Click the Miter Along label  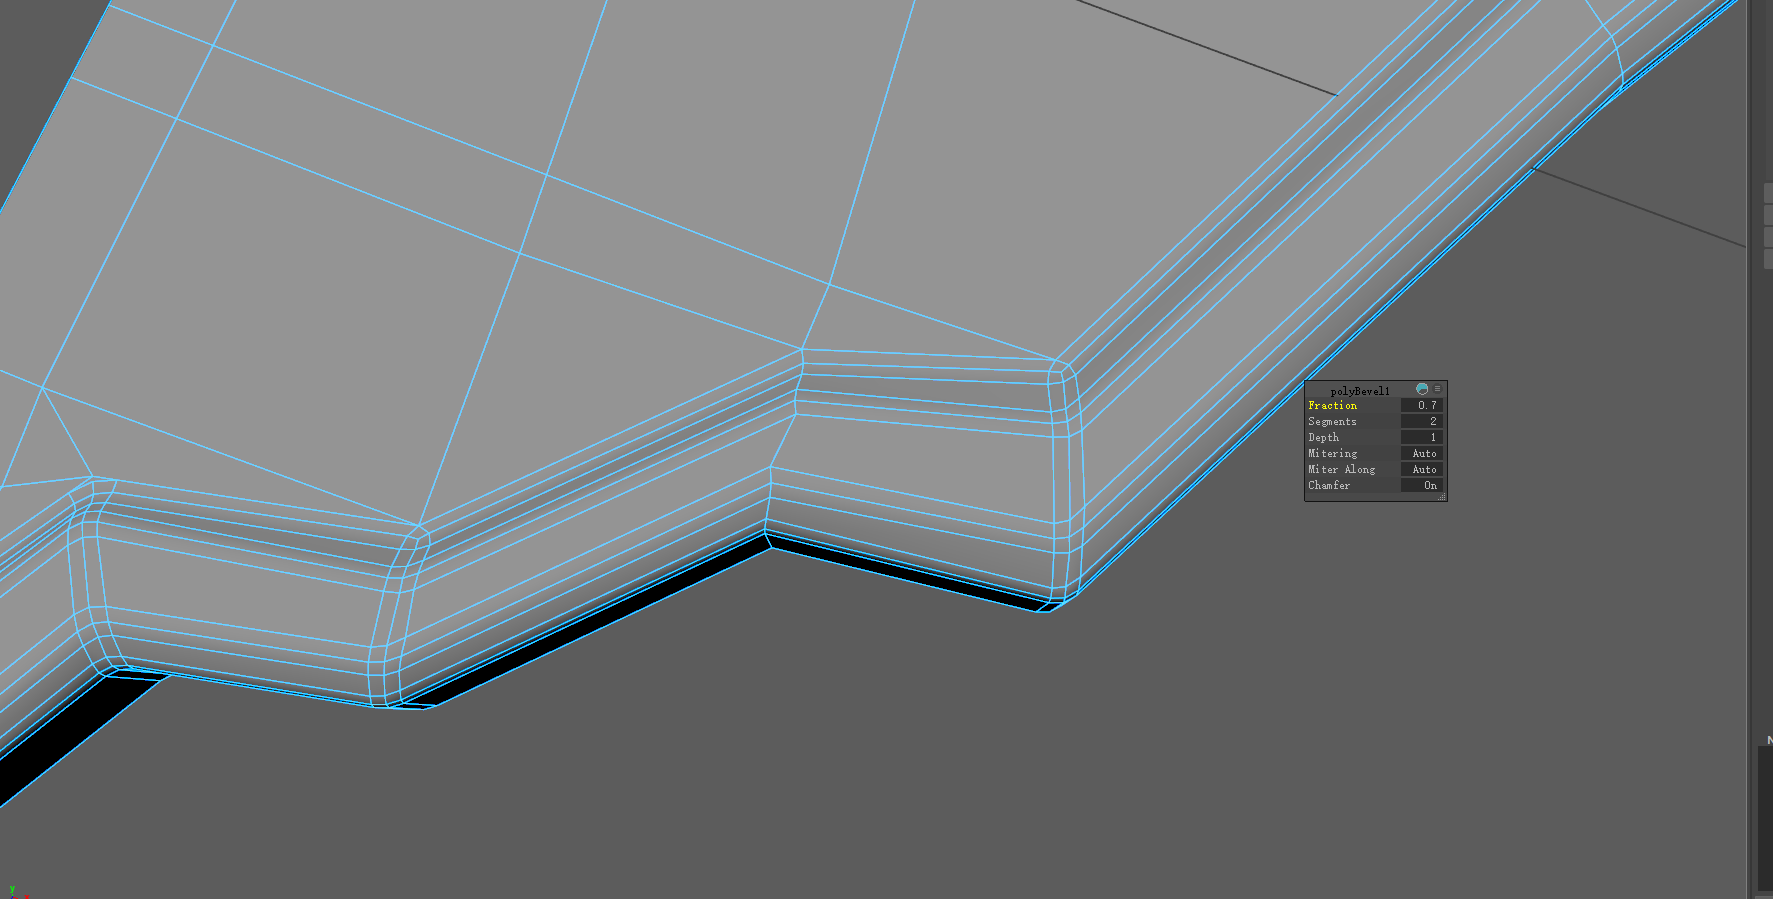click(1342, 469)
